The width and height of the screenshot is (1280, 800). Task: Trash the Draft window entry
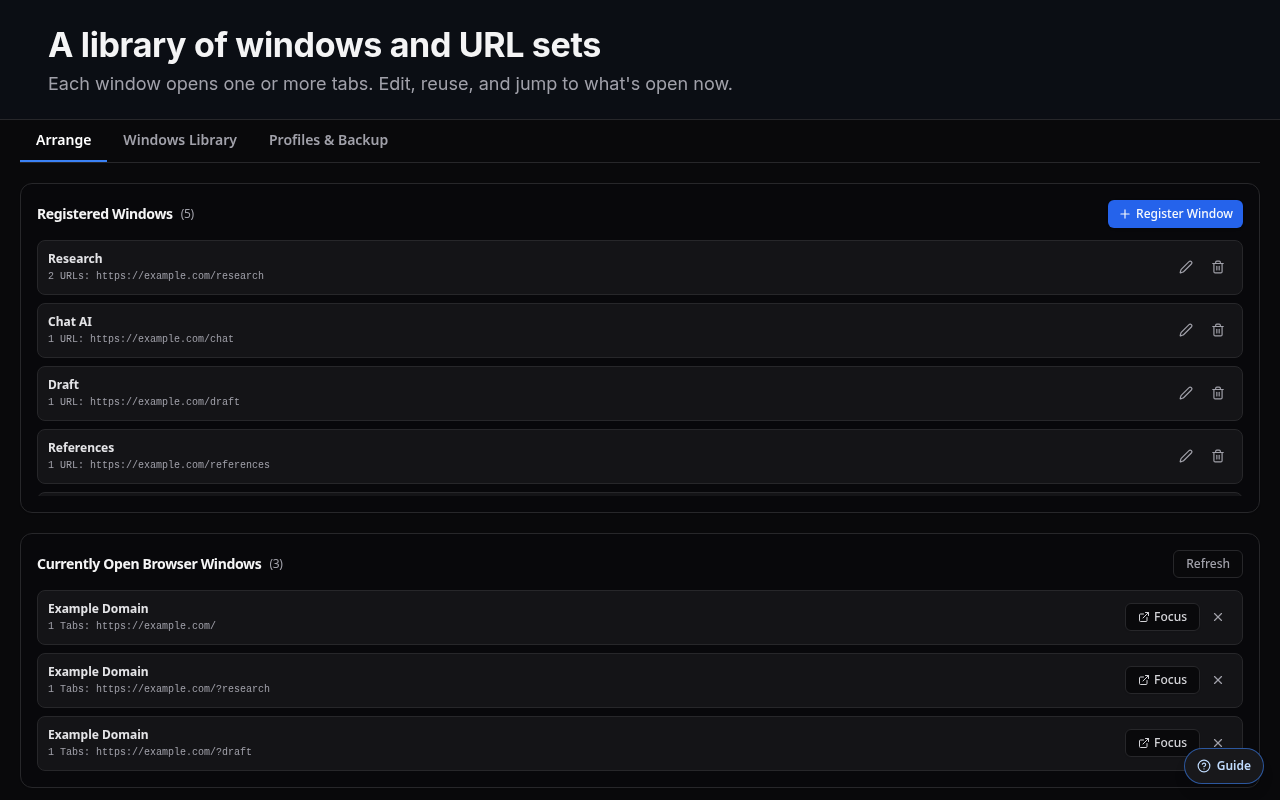pos(1218,393)
